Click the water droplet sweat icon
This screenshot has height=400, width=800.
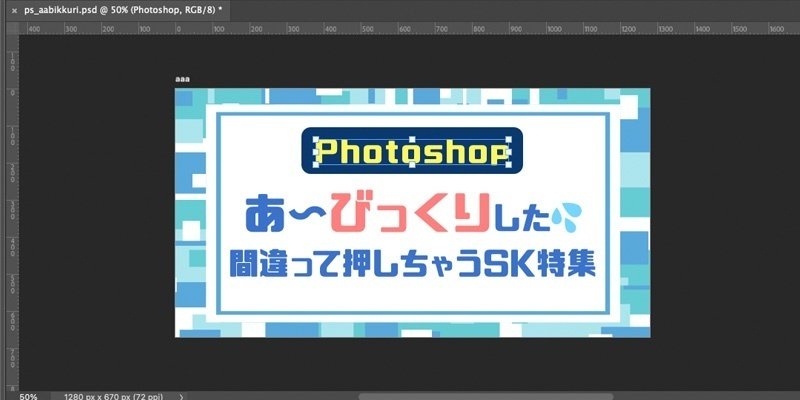click(568, 217)
